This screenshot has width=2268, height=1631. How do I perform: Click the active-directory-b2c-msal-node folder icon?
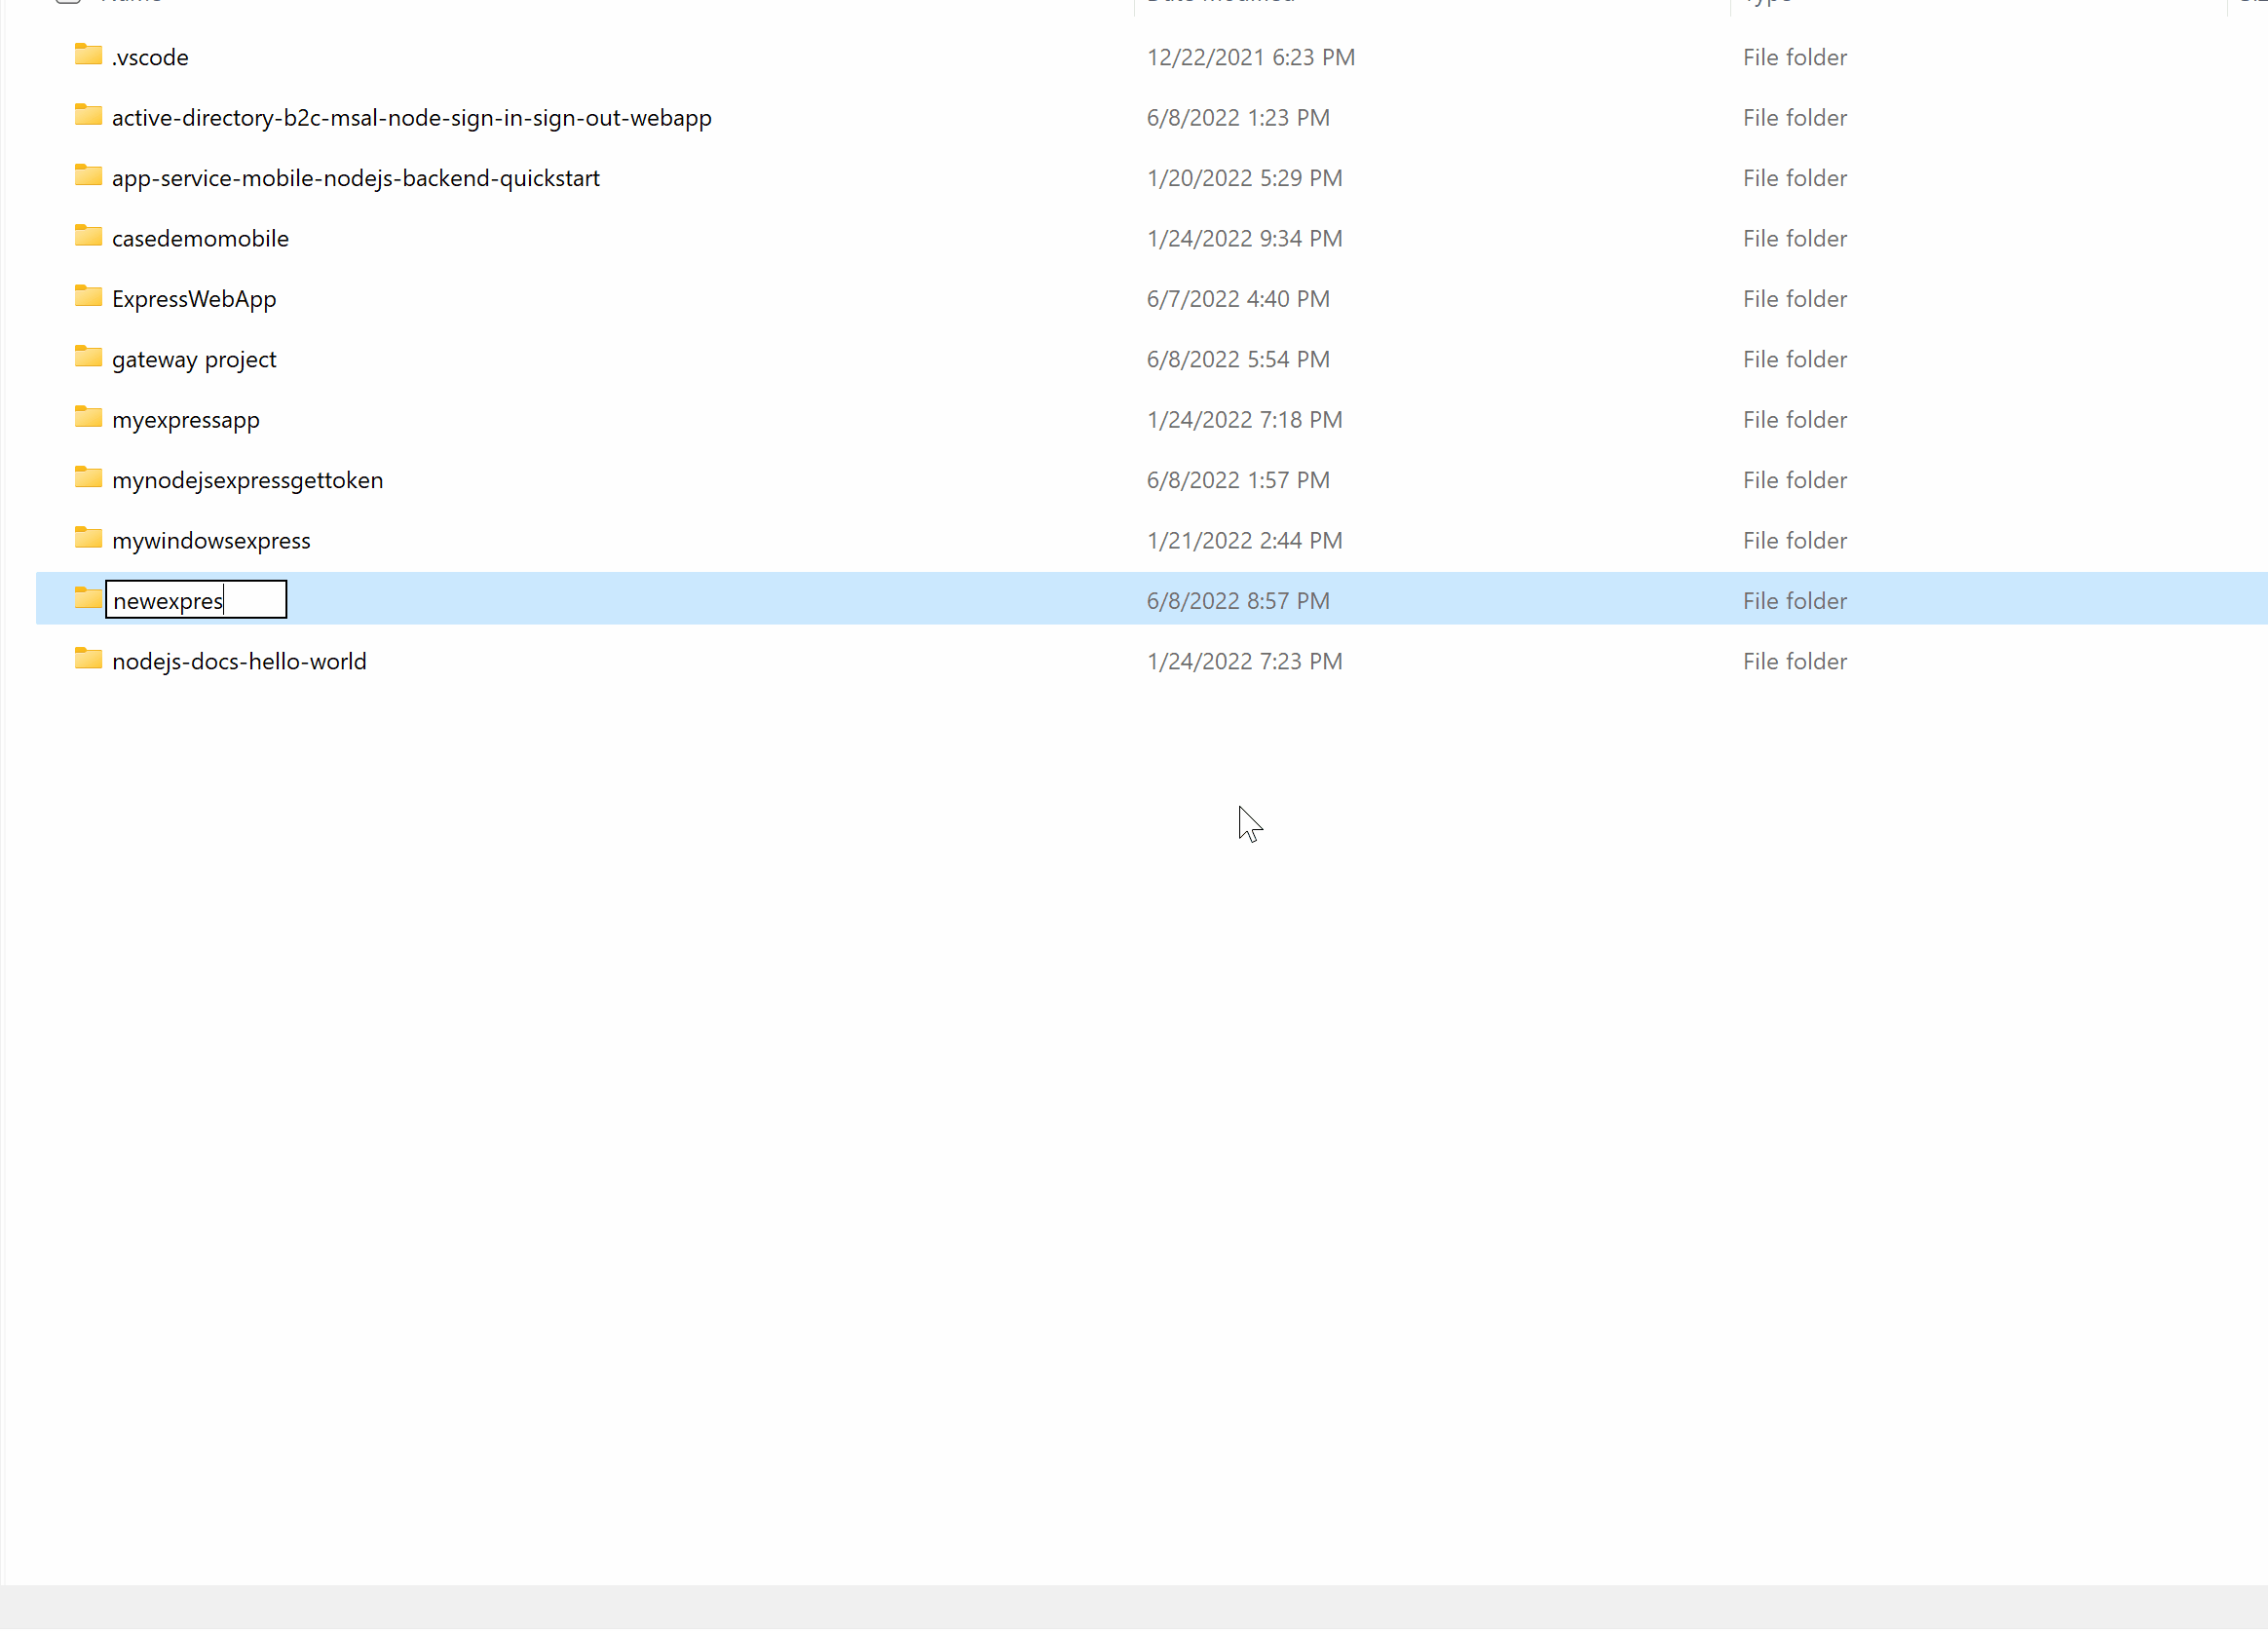(88, 116)
